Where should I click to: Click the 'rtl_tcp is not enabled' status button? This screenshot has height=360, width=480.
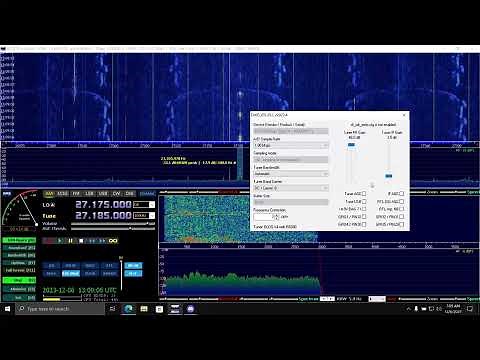click(x=373, y=124)
